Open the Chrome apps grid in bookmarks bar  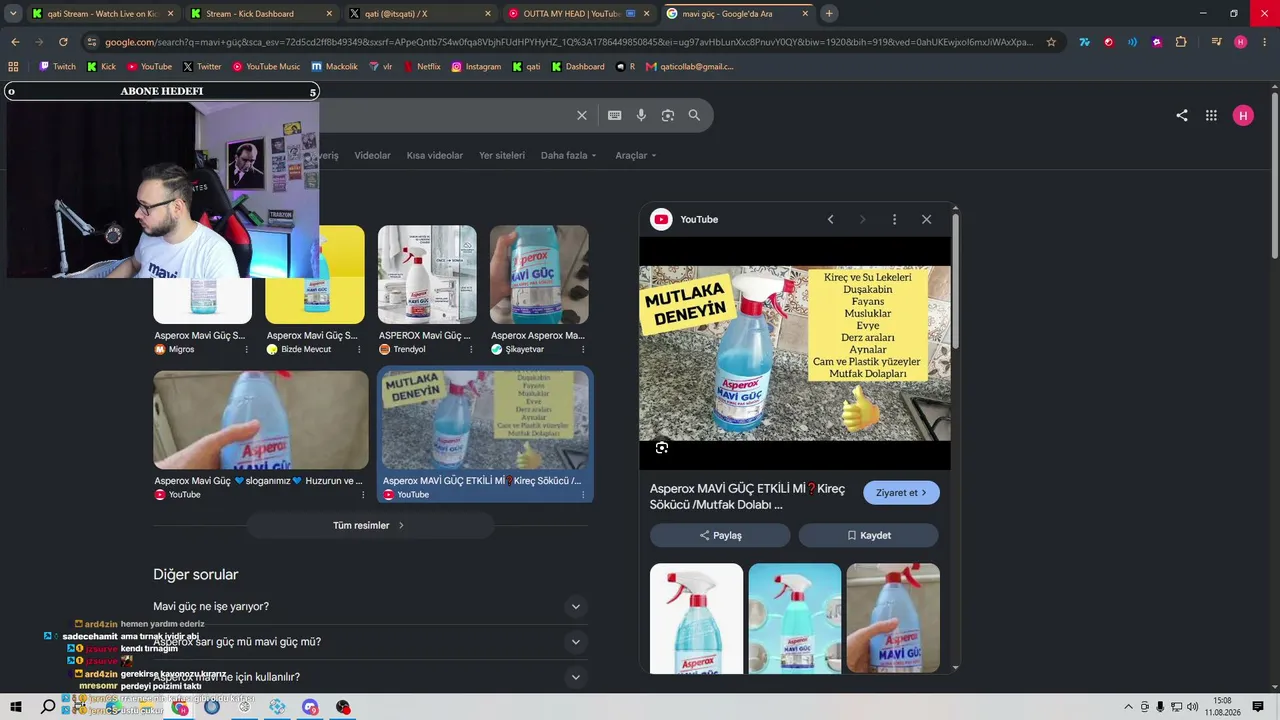point(13,67)
